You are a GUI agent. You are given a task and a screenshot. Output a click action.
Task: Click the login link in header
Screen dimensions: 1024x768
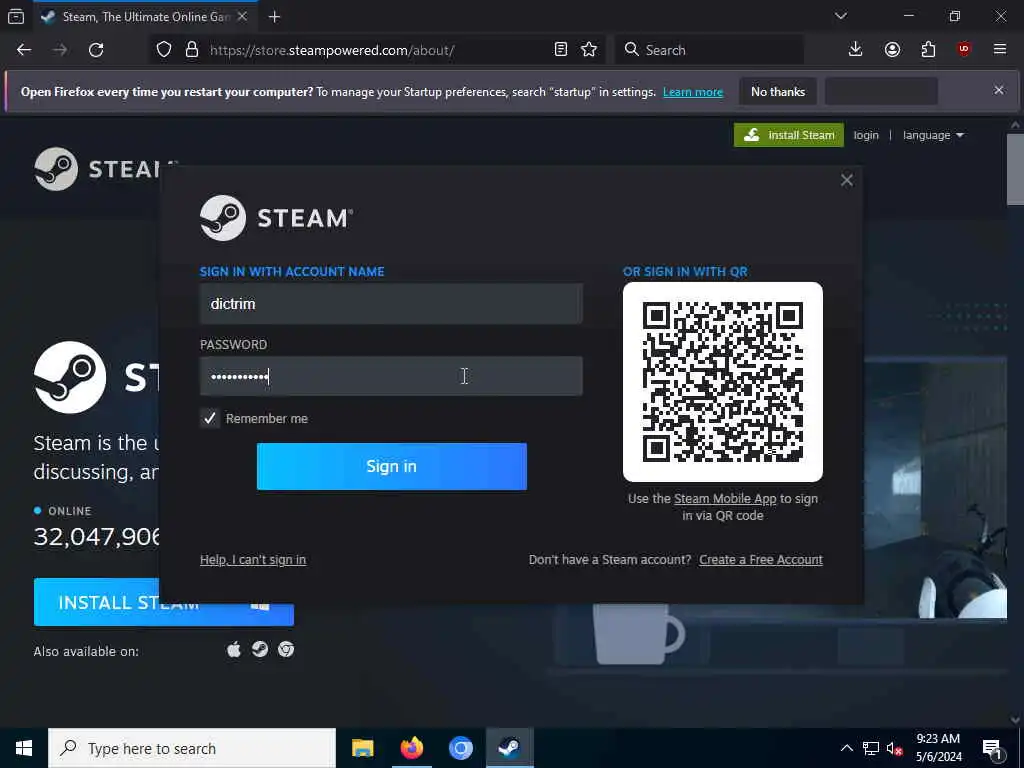coord(866,135)
